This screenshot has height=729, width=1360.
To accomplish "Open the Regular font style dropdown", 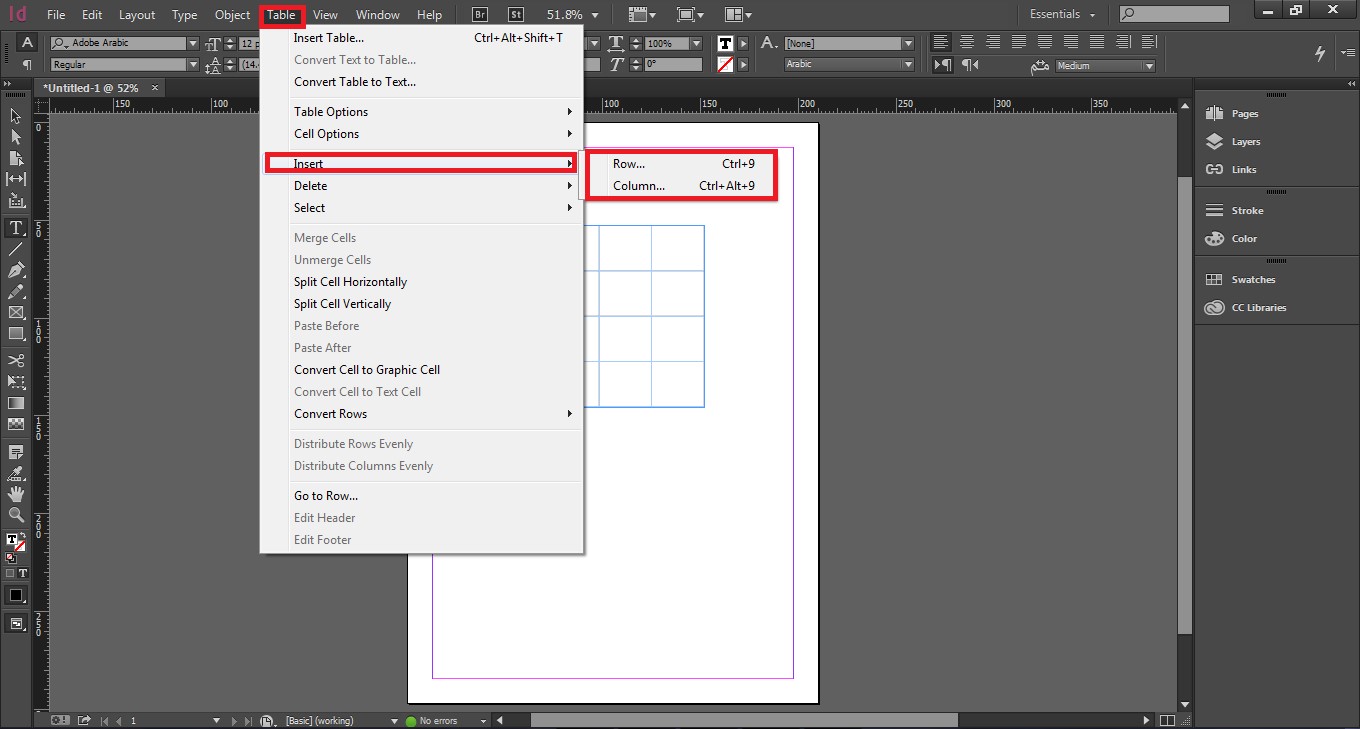I will point(193,65).
